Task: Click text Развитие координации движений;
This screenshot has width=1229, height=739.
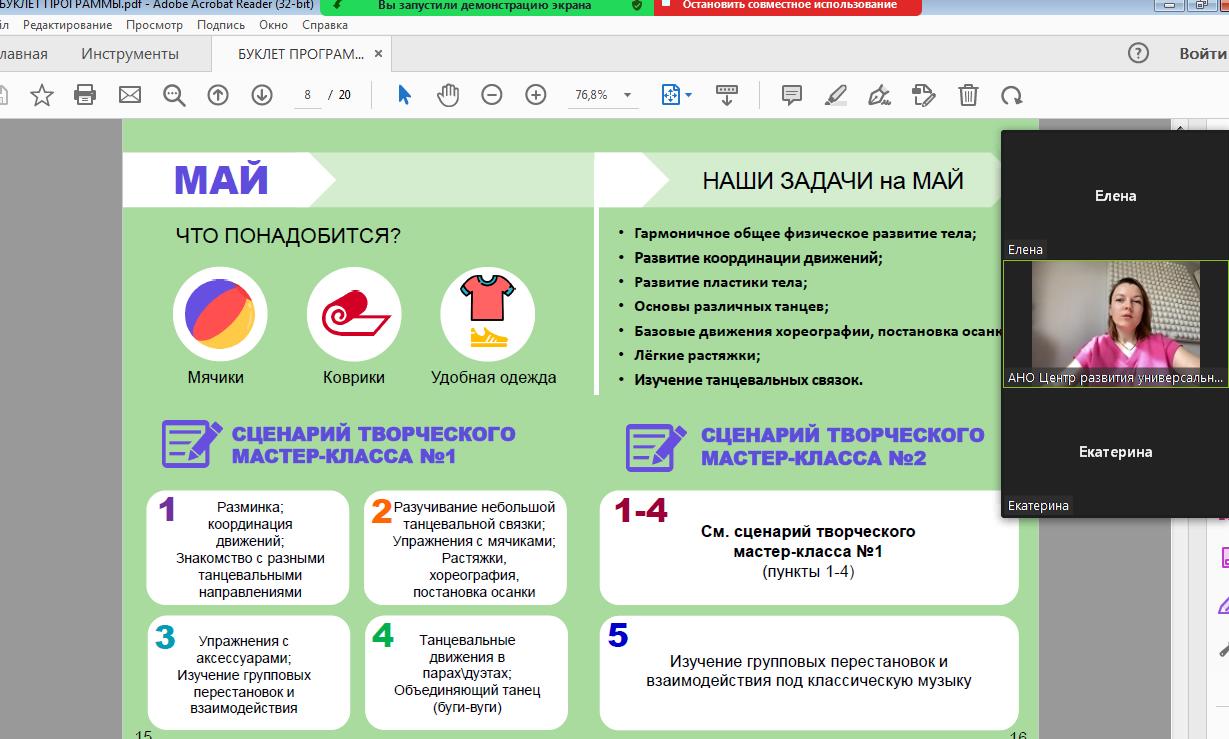Action: 759,258
